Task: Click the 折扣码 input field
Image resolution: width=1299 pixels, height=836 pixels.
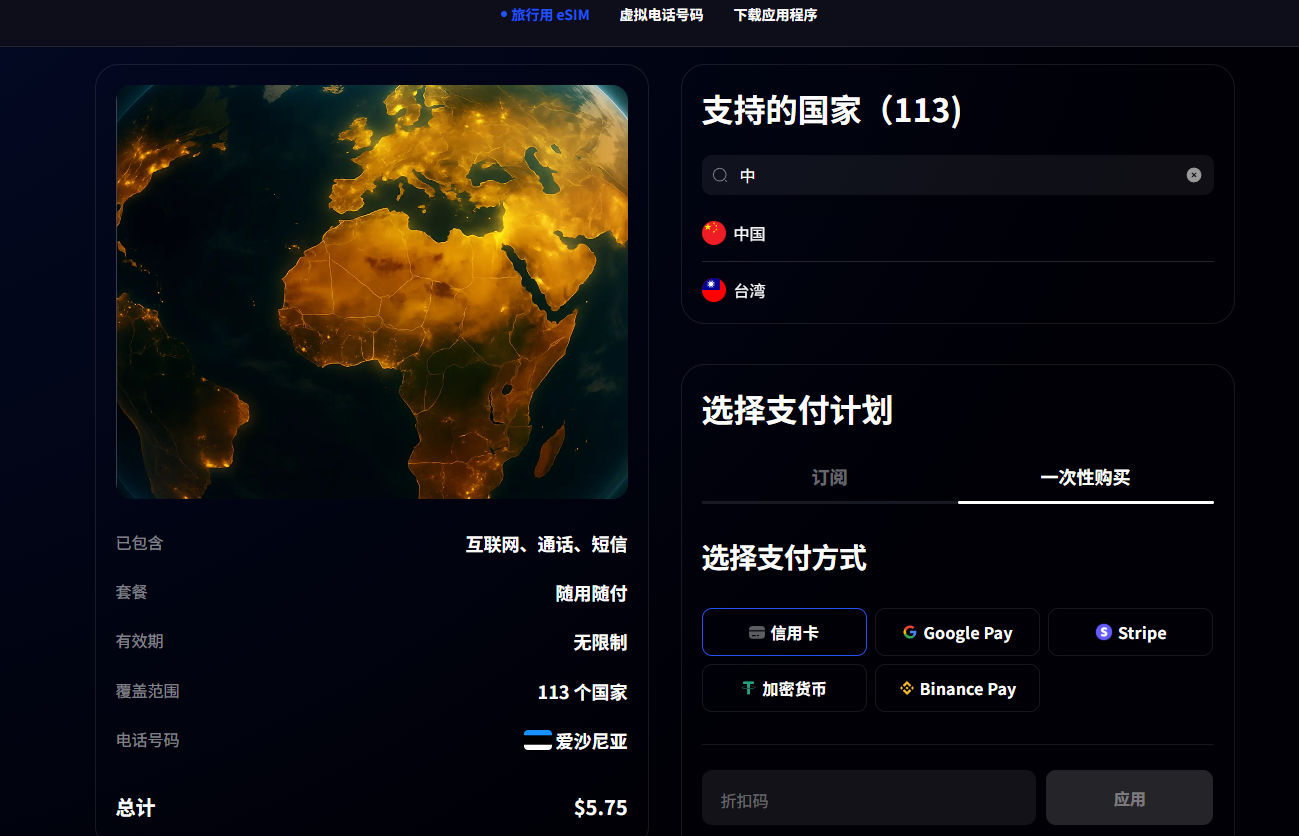Action: [868, 798]
